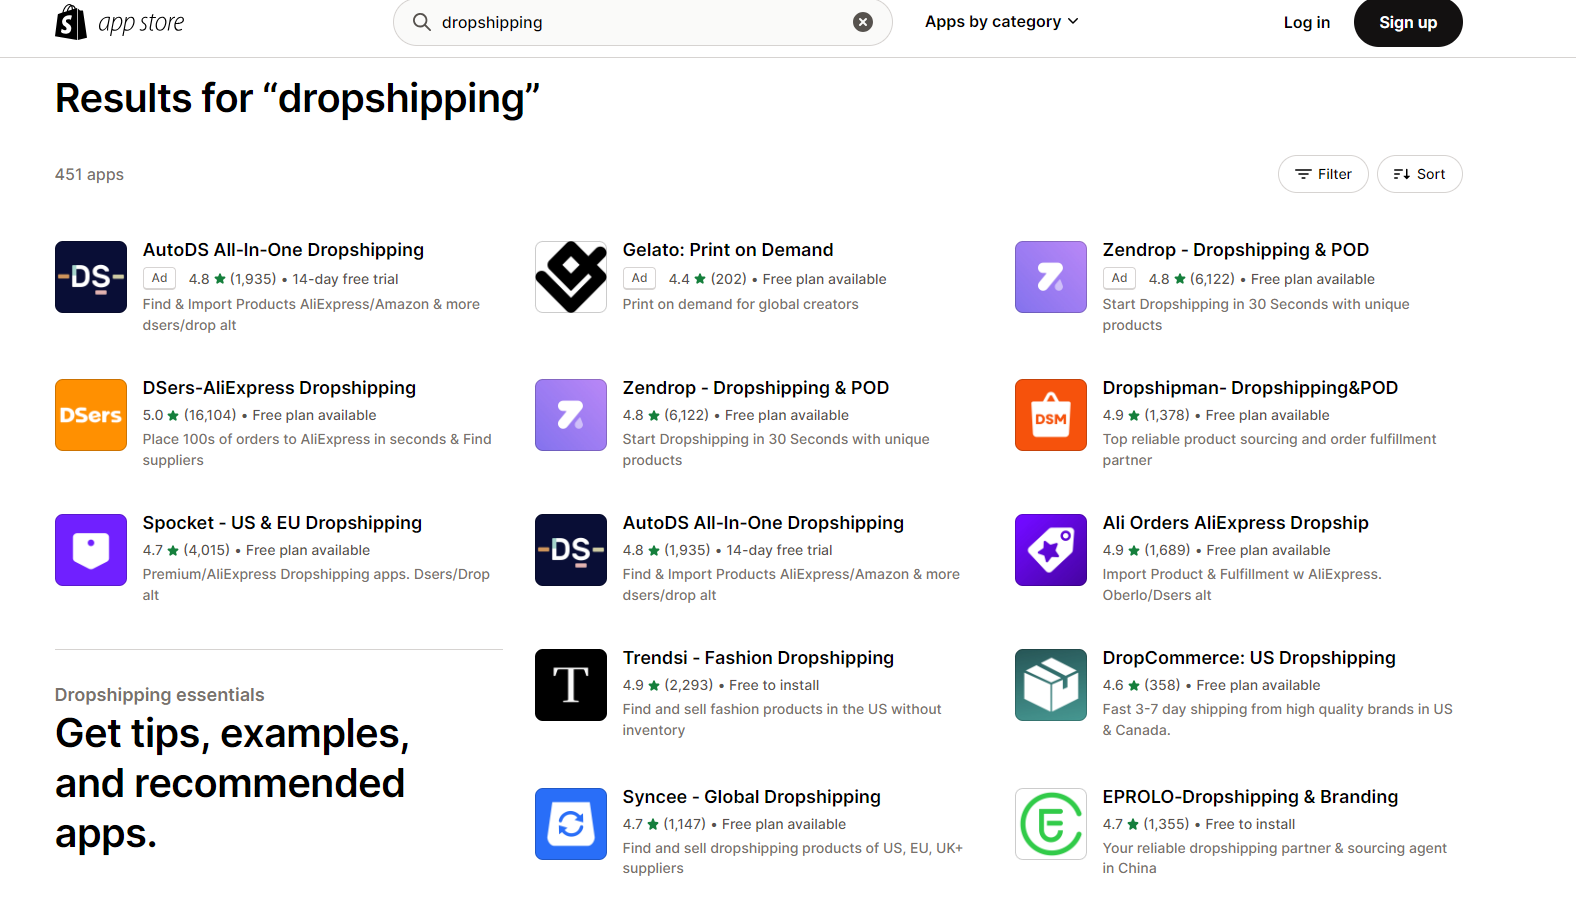The image size is (1576, 906).
Task: Click the Dropshipman DSM icon
Action: coord(1051,415)
